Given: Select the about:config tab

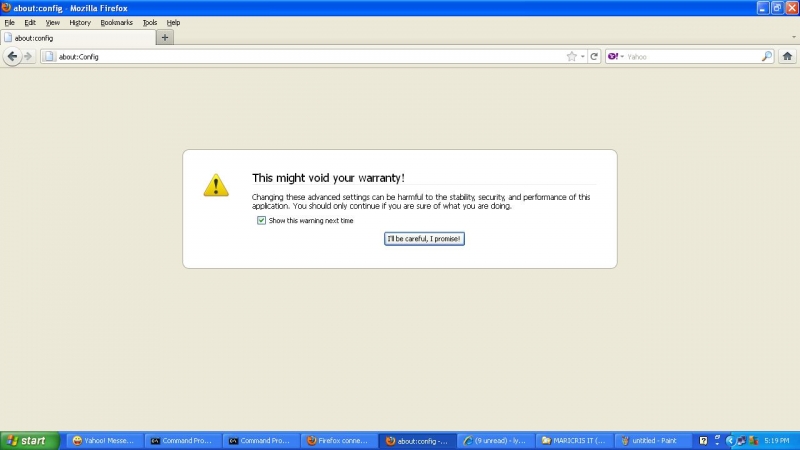Looking at the screenshot, I should 78,37.
